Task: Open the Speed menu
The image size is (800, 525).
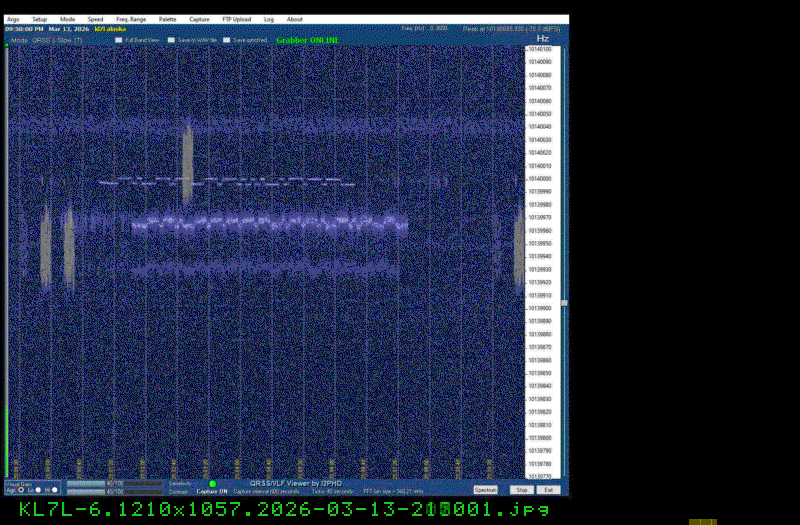Action: pyautogui.click(x=95, y=19)
